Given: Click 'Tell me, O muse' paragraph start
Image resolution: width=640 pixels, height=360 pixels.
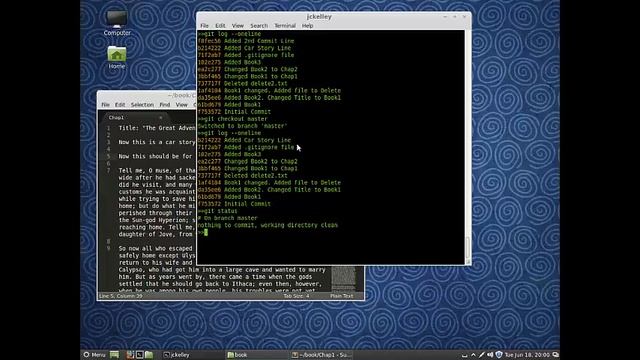Looking at the screenshot, I should click(x=157, y=171).
